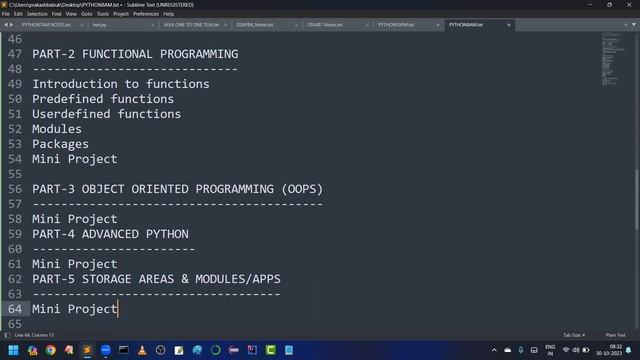Click the Predefined functions line
Image resolution: width=640 pixels, height=360 pixels.
103,99
